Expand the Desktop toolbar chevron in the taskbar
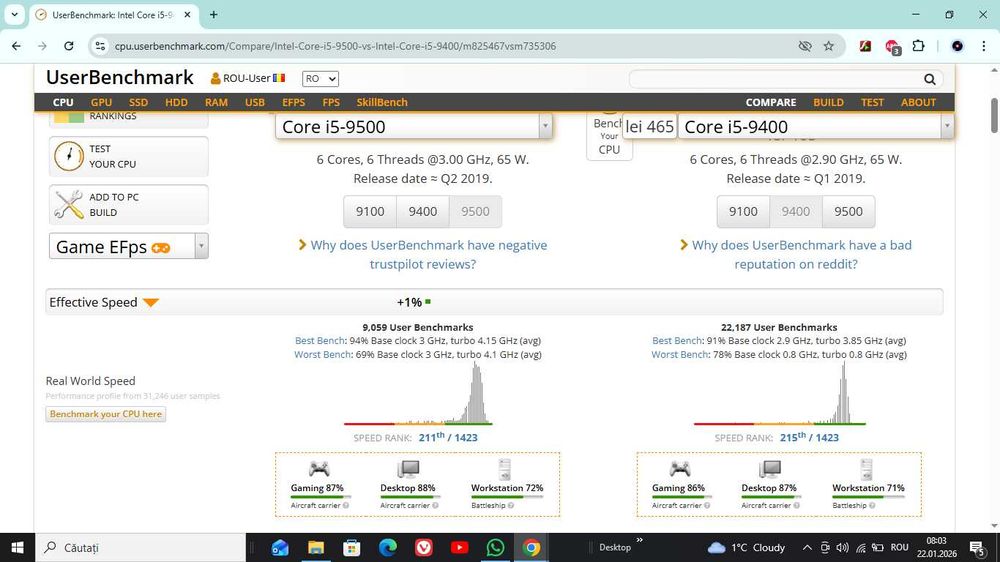 tap(639, 540)
